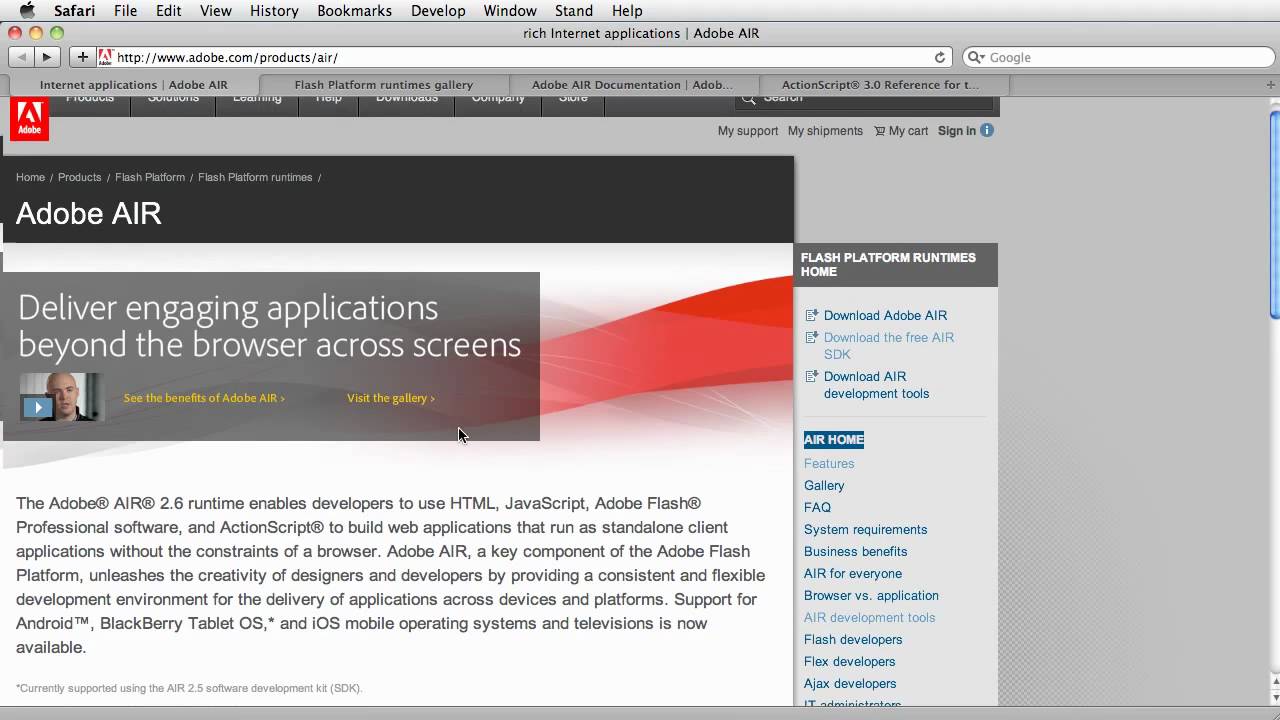Screen dimensions: 1280x720
Task: Click the vertical scrollbar thumb
Action: pos(1274,215)
